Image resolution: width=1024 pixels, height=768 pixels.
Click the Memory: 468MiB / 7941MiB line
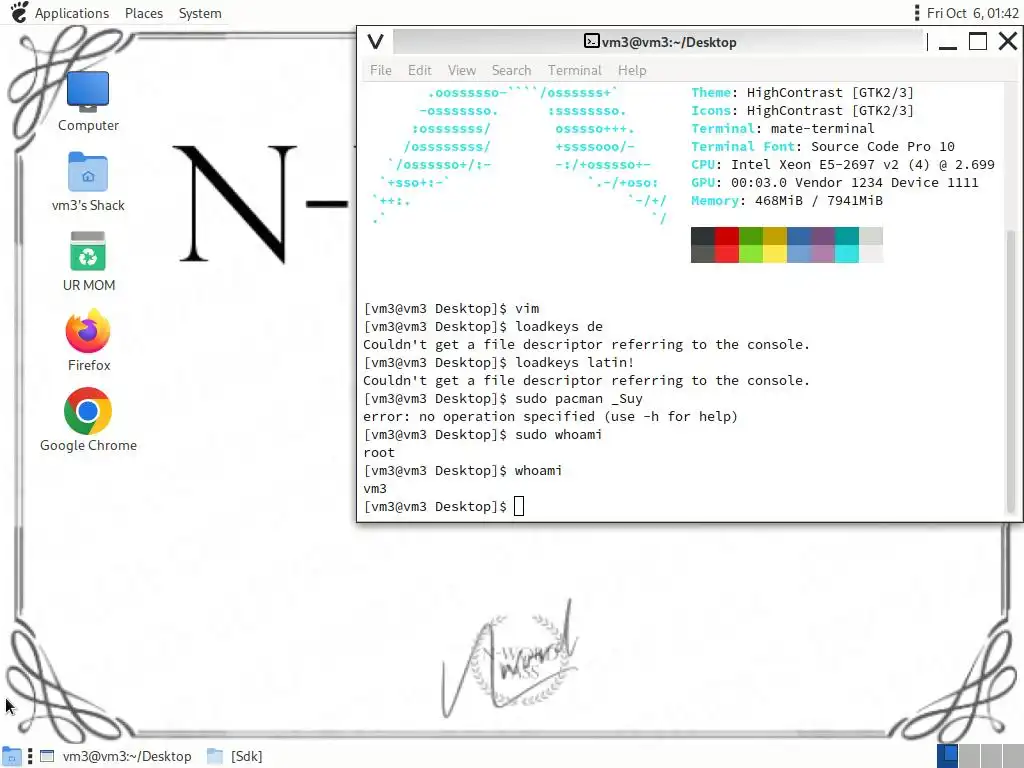787,200
